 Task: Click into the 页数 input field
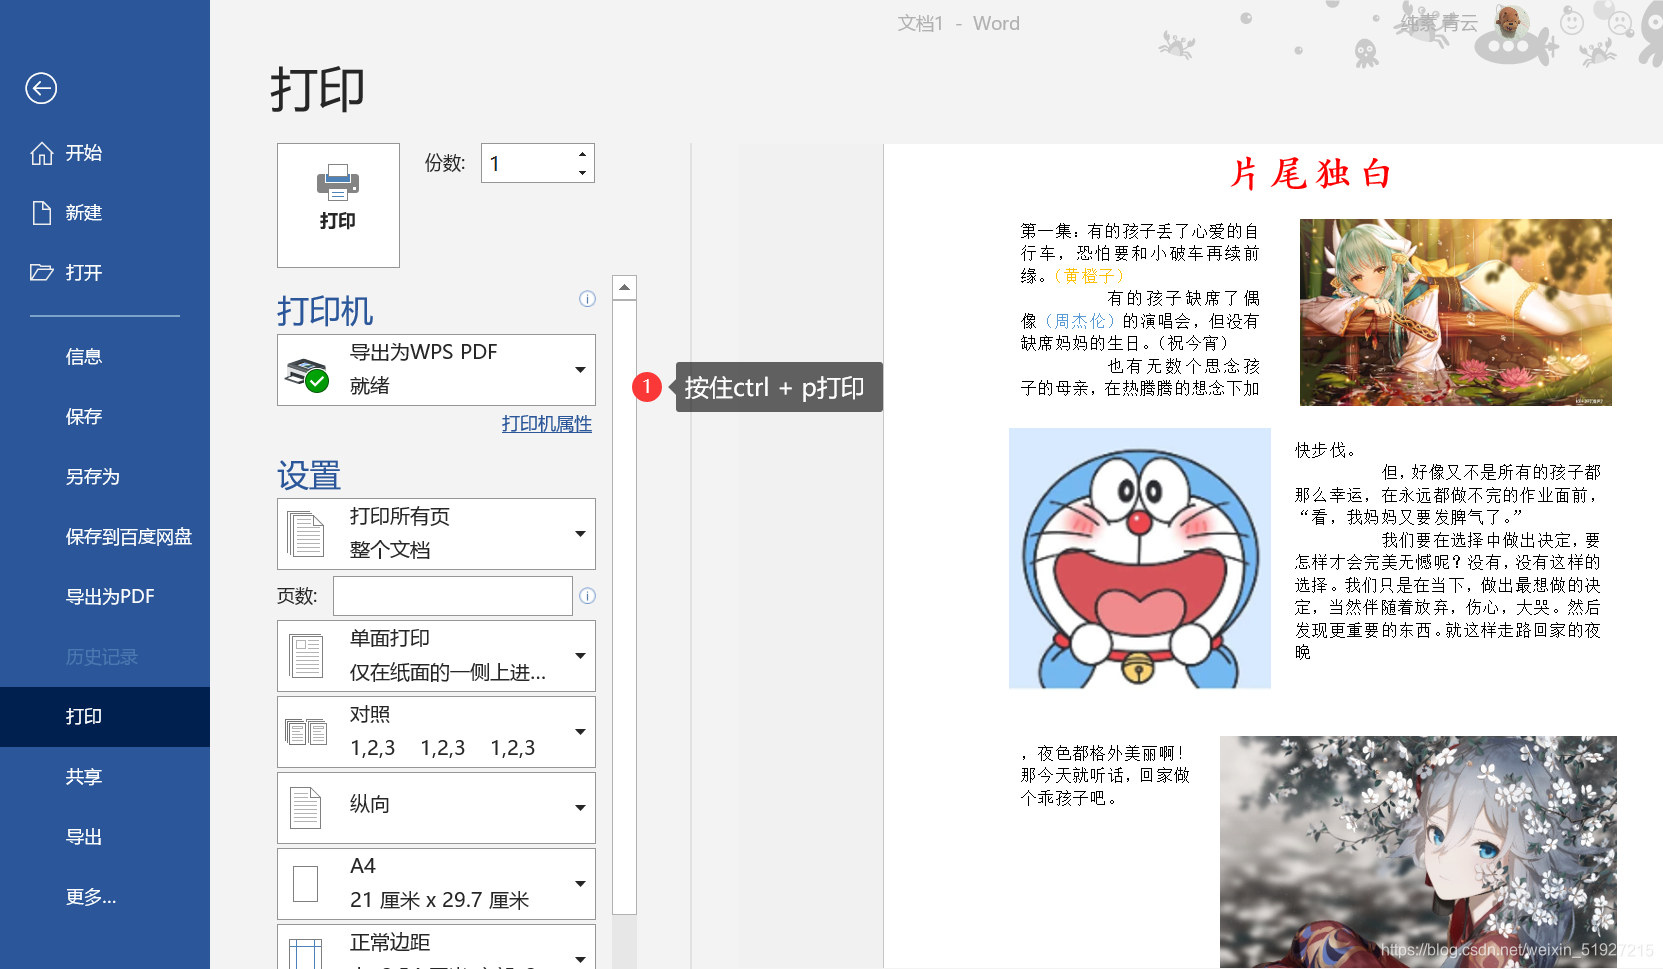click(452, 596)
